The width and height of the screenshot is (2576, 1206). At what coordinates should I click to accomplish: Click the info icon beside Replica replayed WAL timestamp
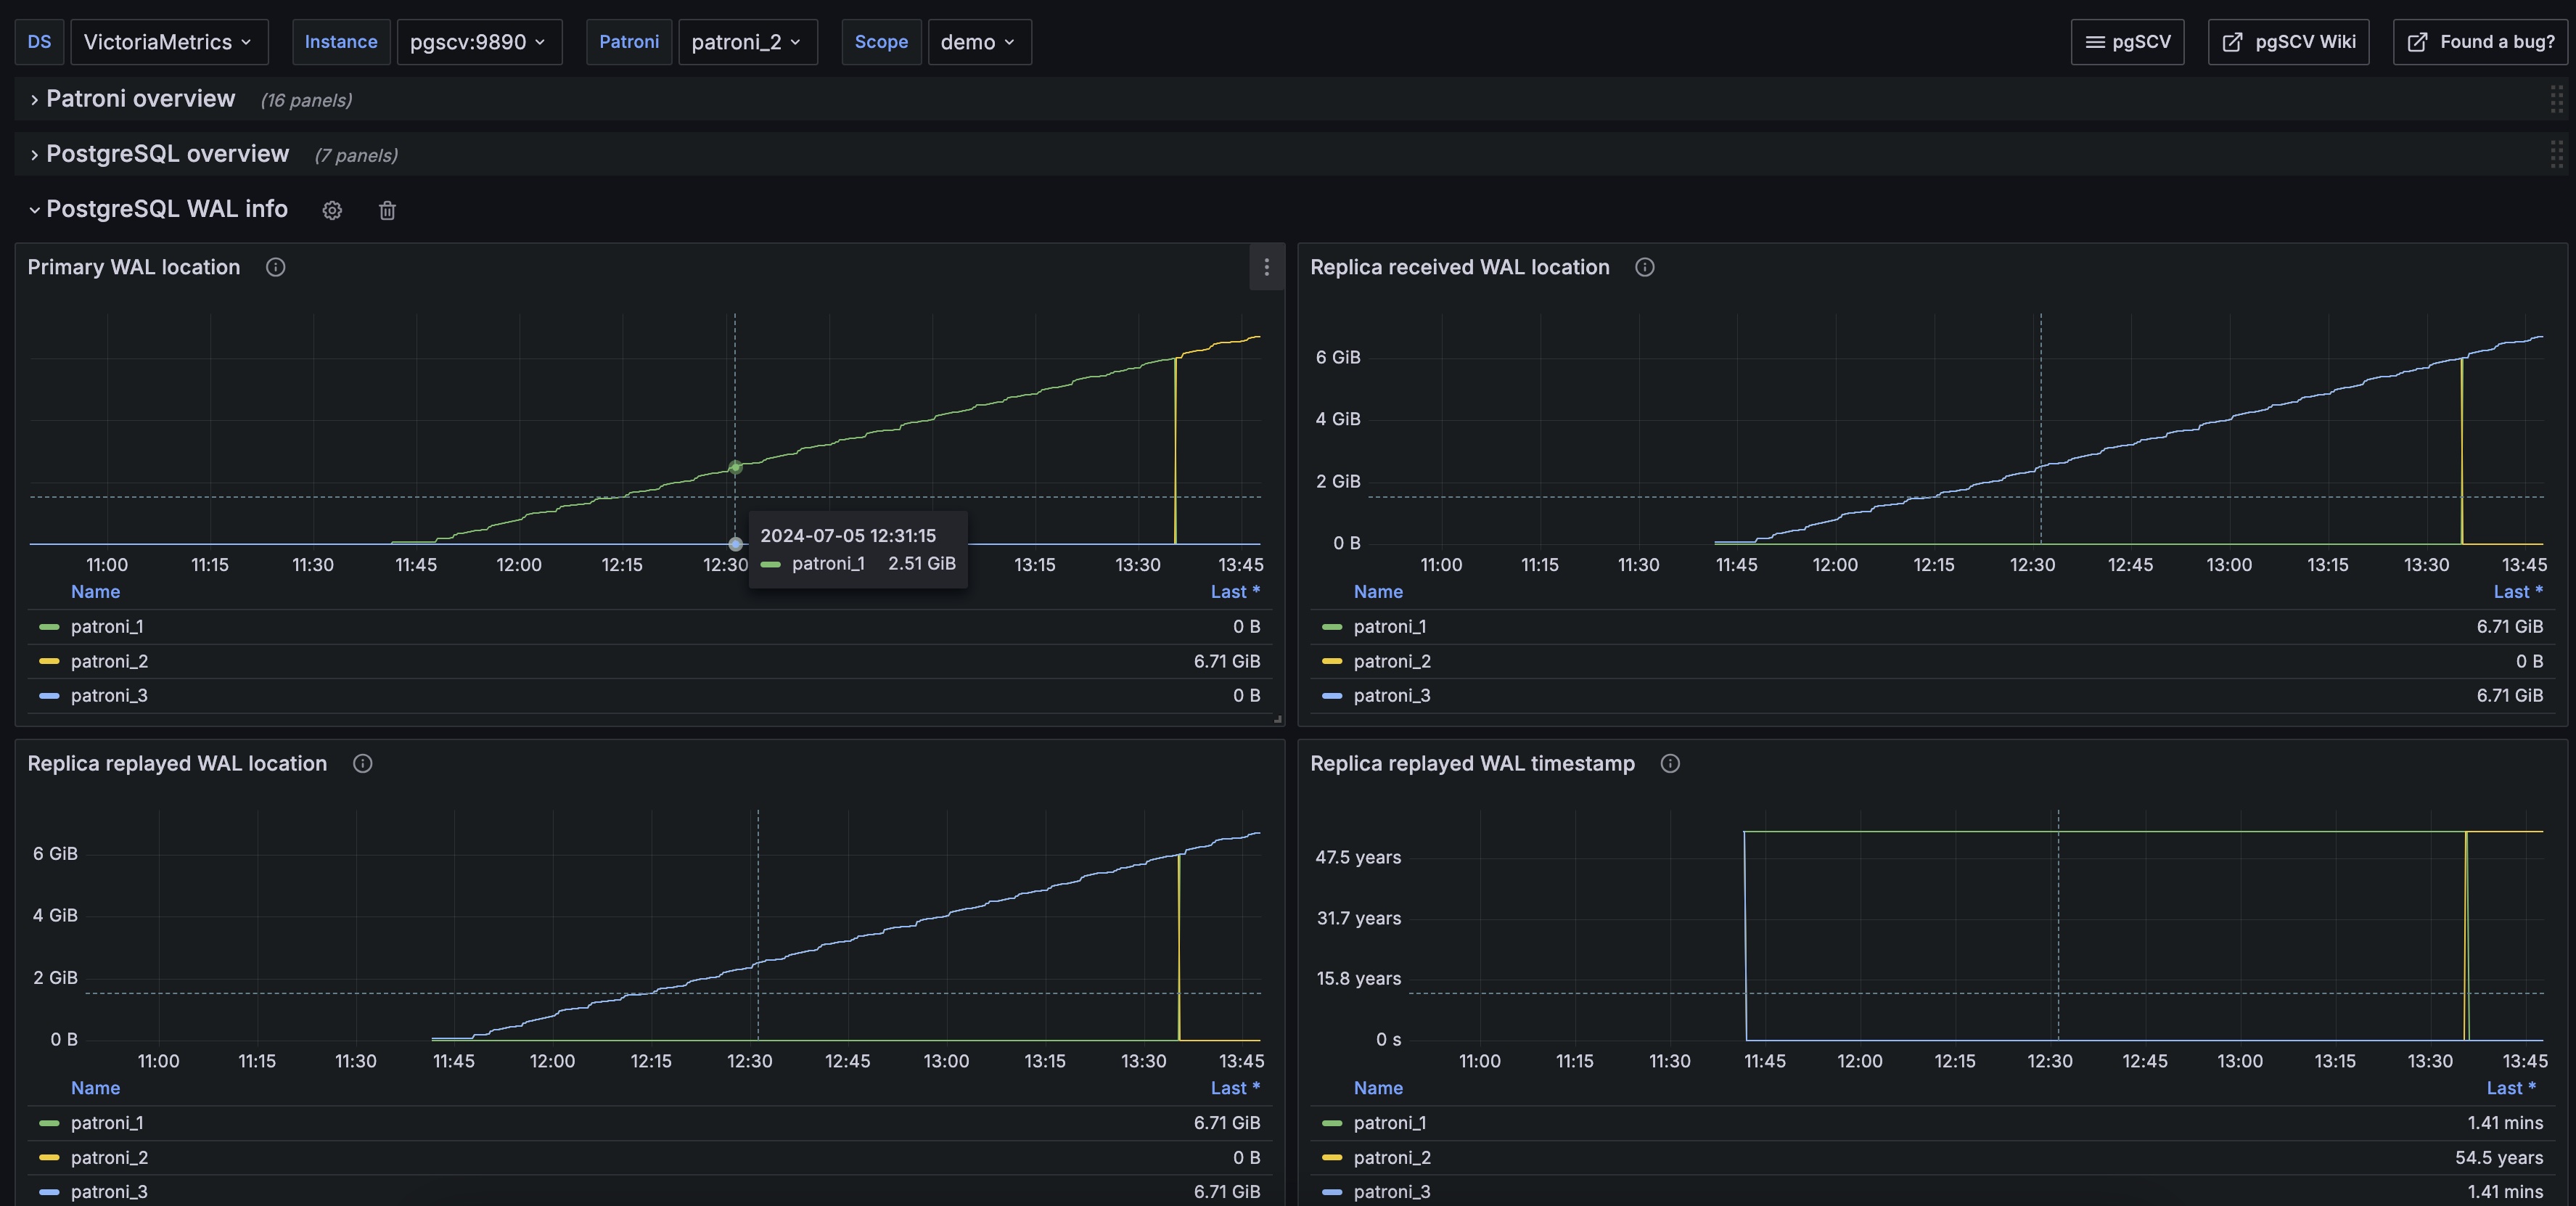[1670, 764]
